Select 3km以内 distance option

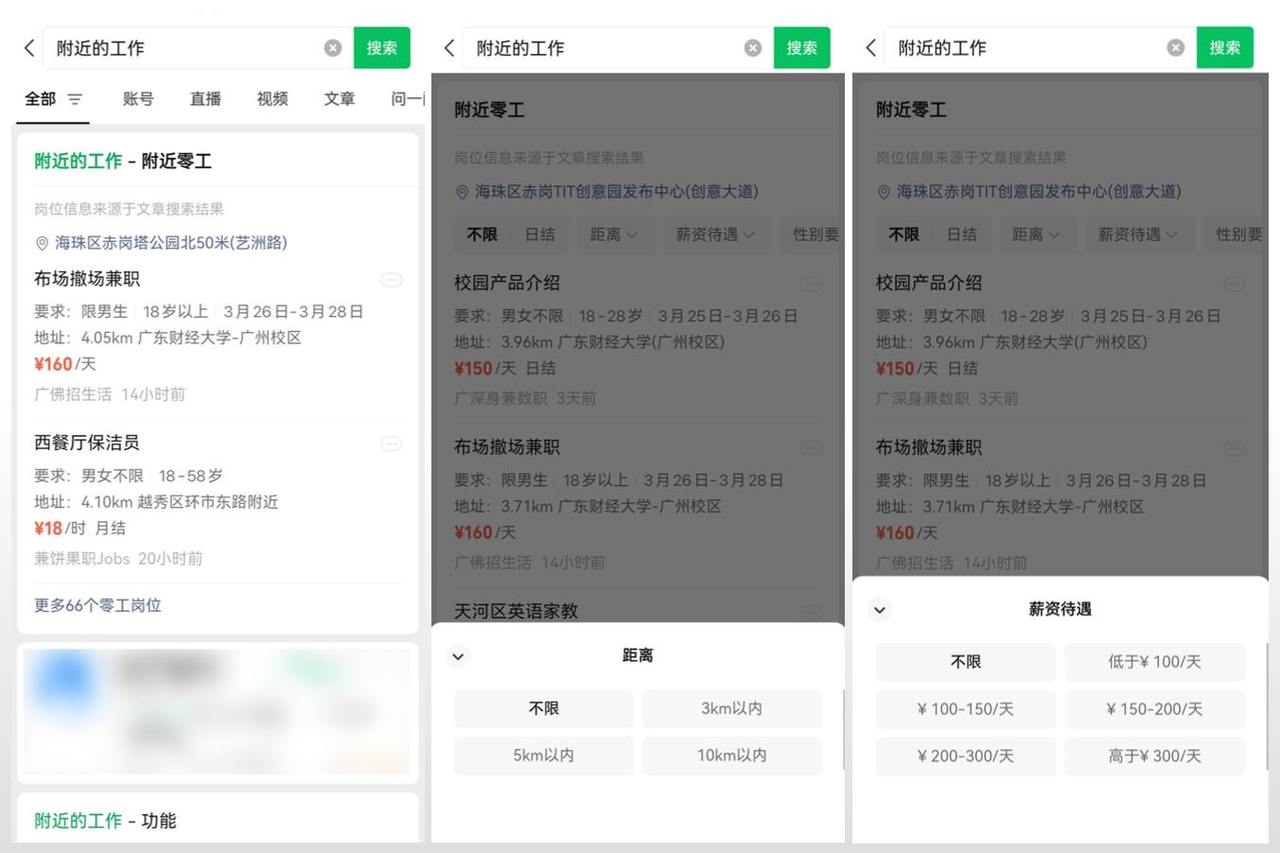[x=732, y=708]
